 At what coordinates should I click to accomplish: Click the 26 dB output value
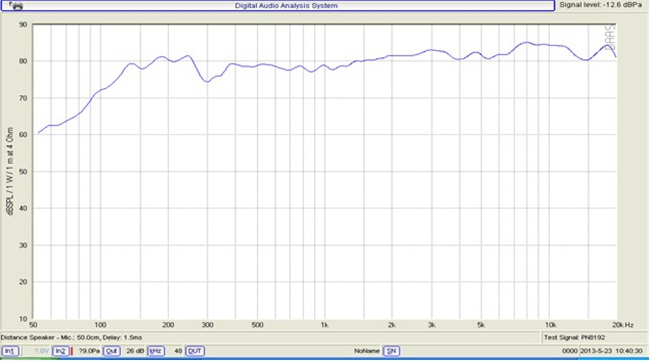click(135, 351)
